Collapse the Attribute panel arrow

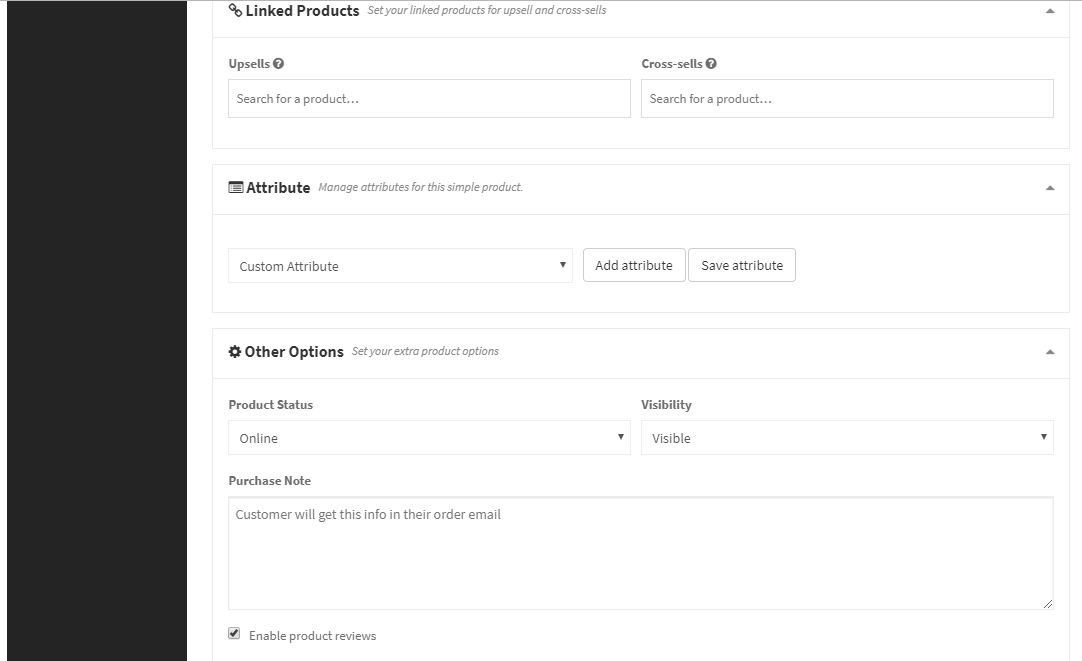[1050, 188]
